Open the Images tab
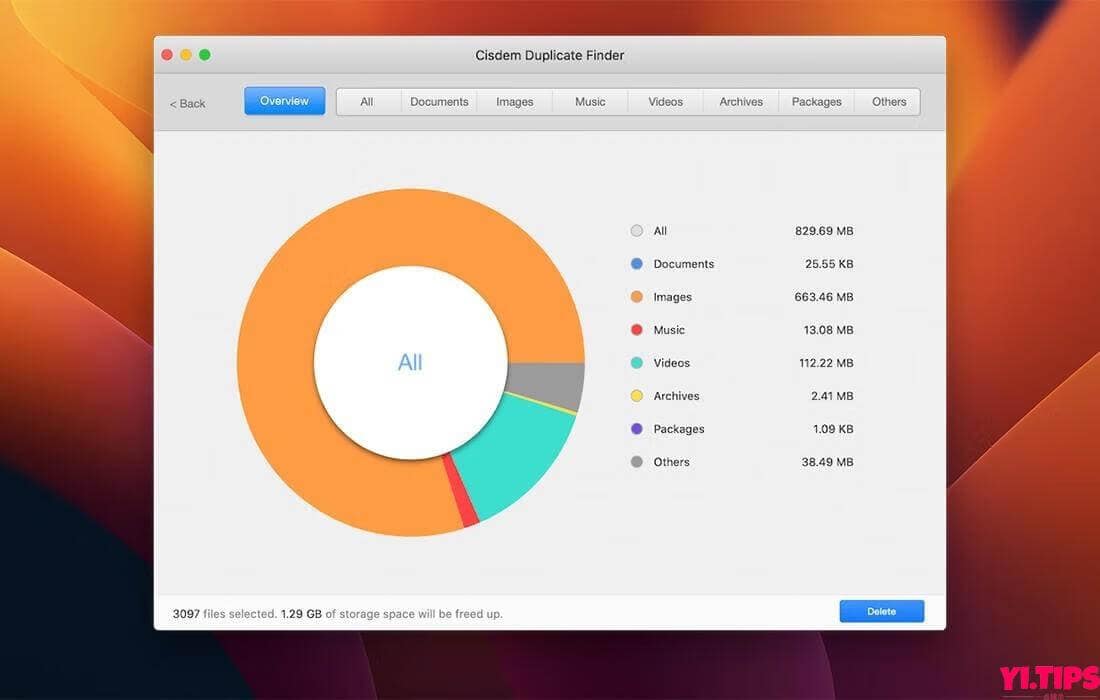 [514, 101]
